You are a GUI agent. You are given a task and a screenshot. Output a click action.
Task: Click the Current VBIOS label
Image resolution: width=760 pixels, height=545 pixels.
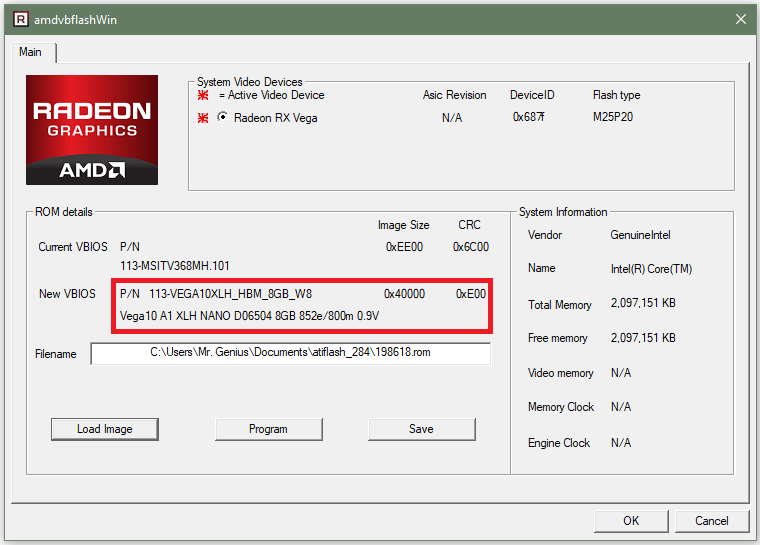tap(73, 247)
